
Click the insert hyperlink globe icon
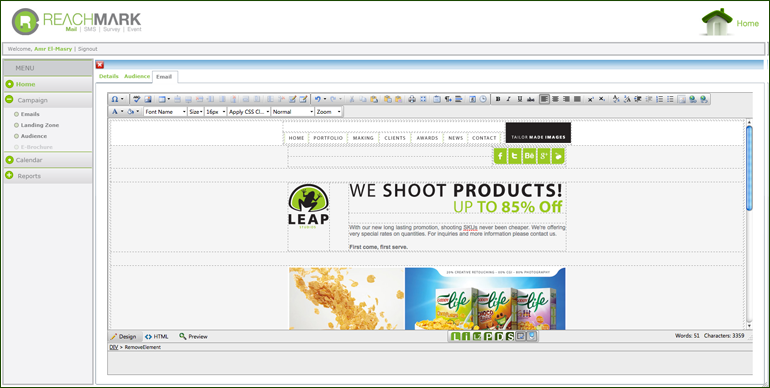(692, 99)
